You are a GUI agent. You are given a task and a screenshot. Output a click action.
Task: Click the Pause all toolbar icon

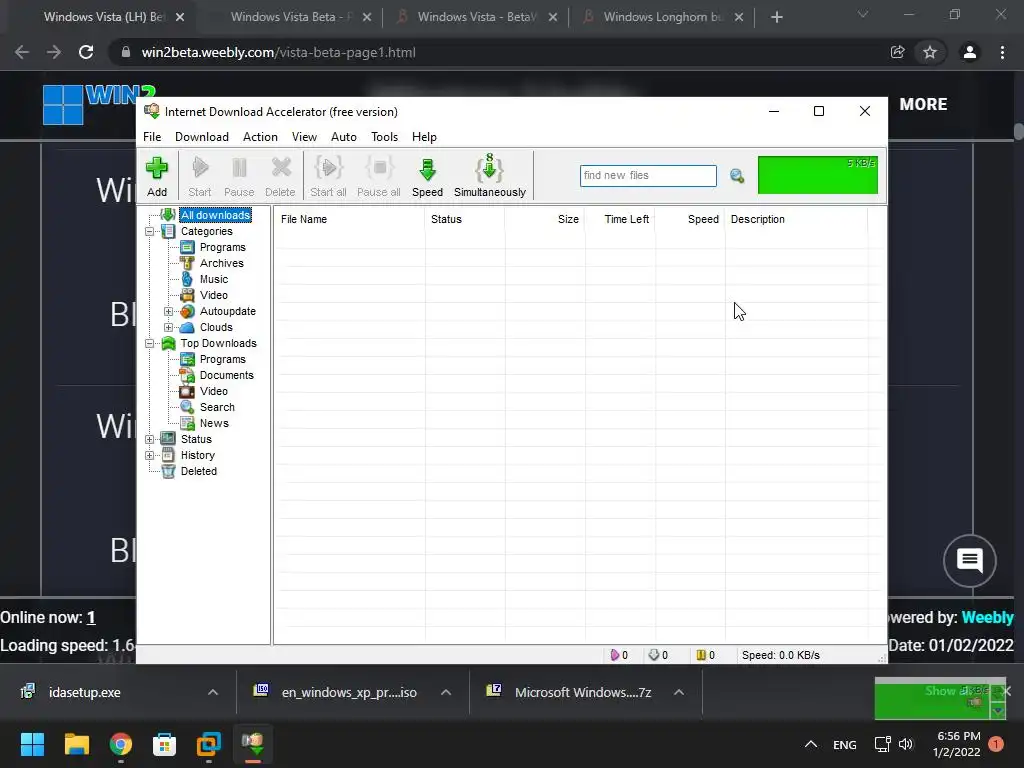pos(379,176)
